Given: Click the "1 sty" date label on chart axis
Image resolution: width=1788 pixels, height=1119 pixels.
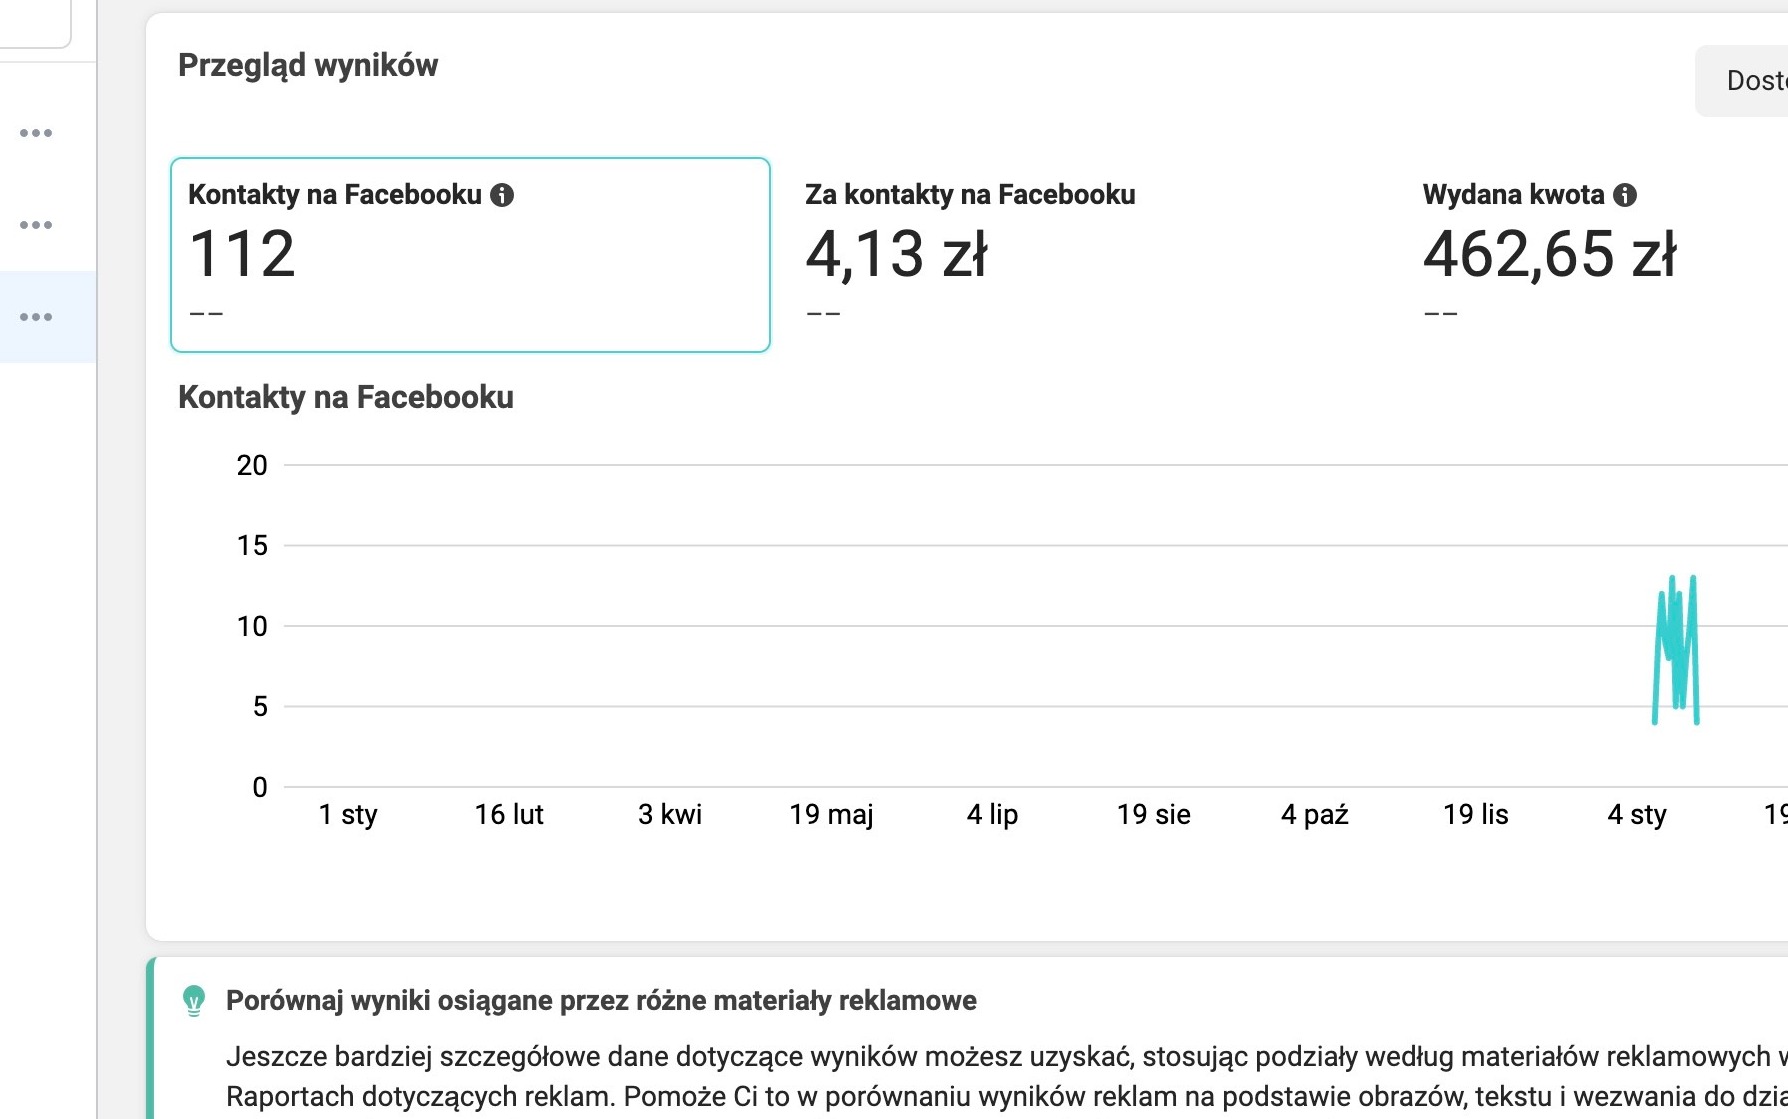Looking at the screenshot, I should coord(348,815).
